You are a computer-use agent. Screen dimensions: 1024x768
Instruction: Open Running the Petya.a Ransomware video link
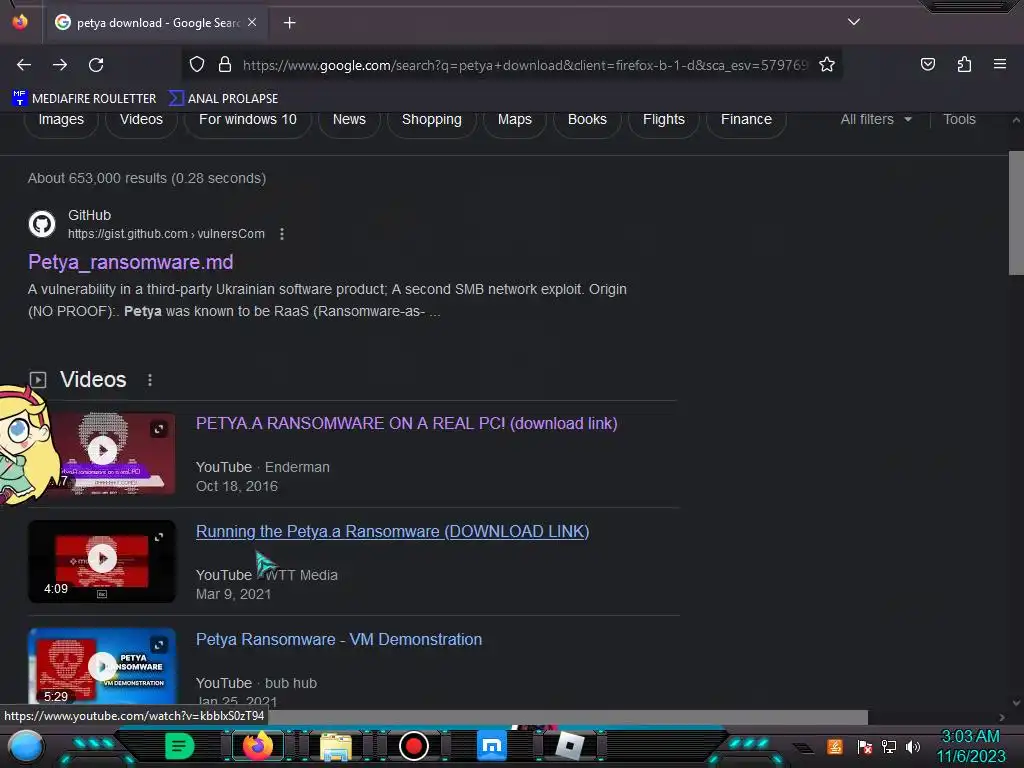point(392,532)
